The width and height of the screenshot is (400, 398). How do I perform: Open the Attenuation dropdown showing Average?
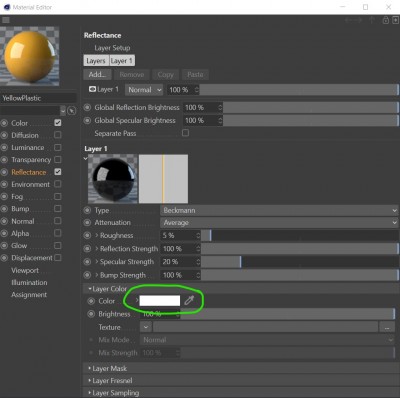pyautogui.click(x=279, y=222)
